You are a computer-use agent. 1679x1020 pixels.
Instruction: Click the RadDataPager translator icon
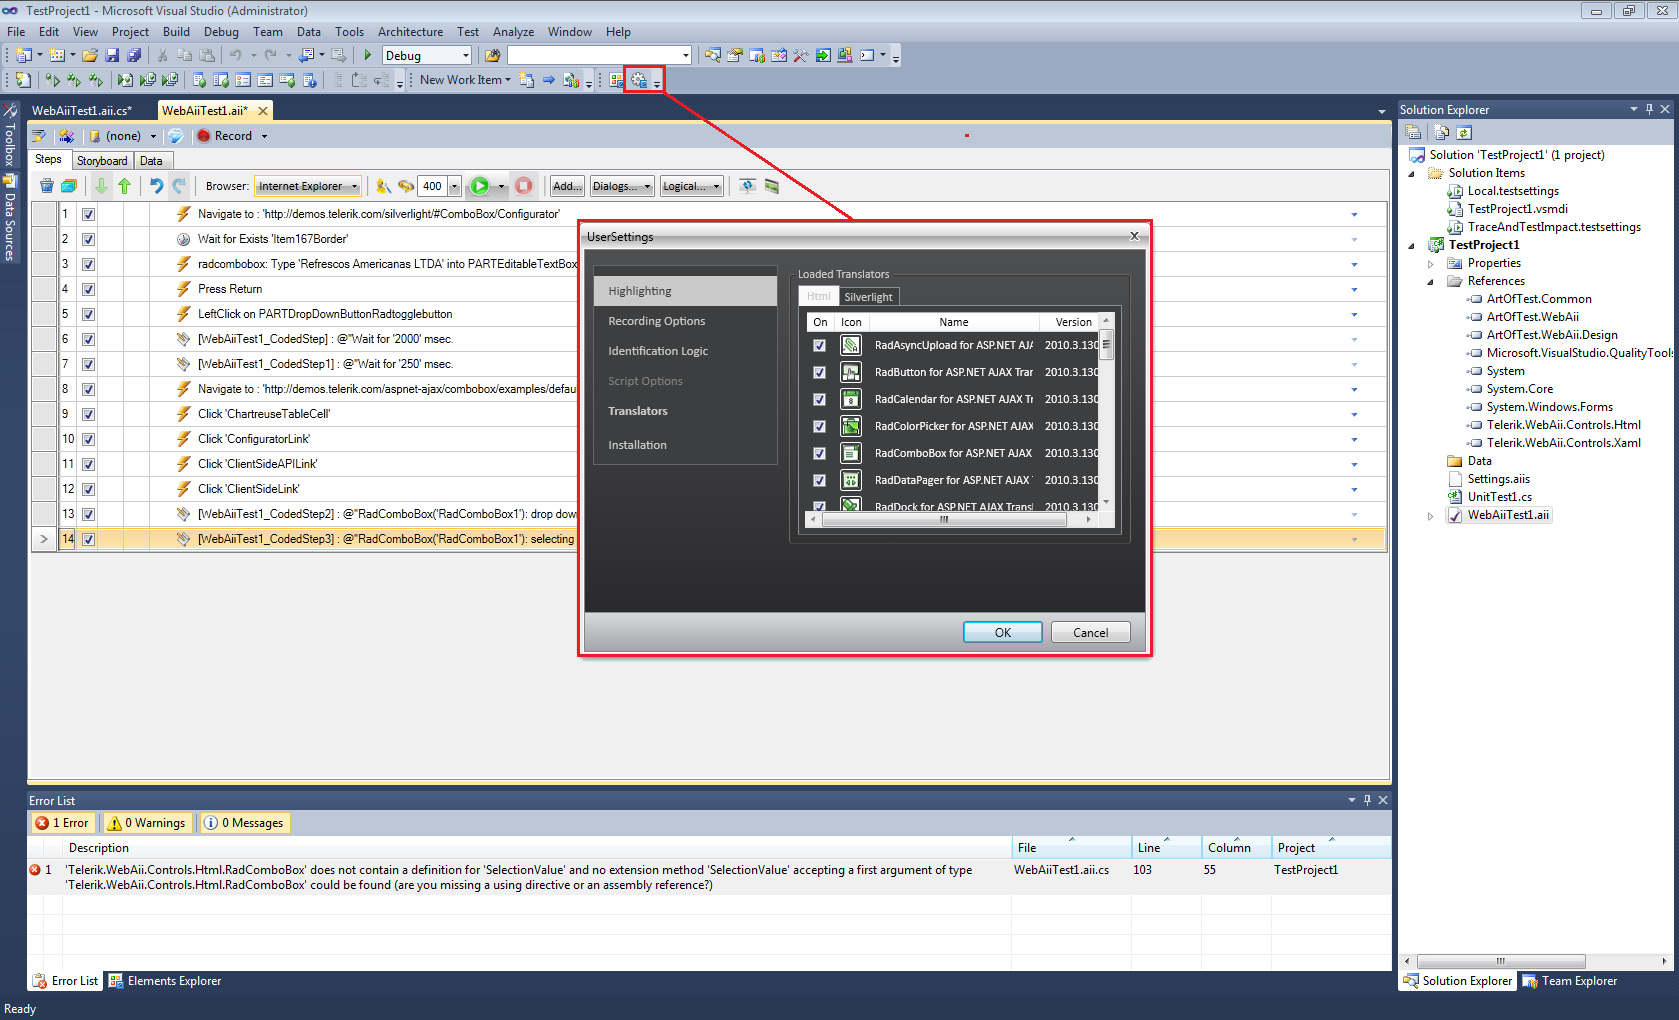[x=851, y=480]
